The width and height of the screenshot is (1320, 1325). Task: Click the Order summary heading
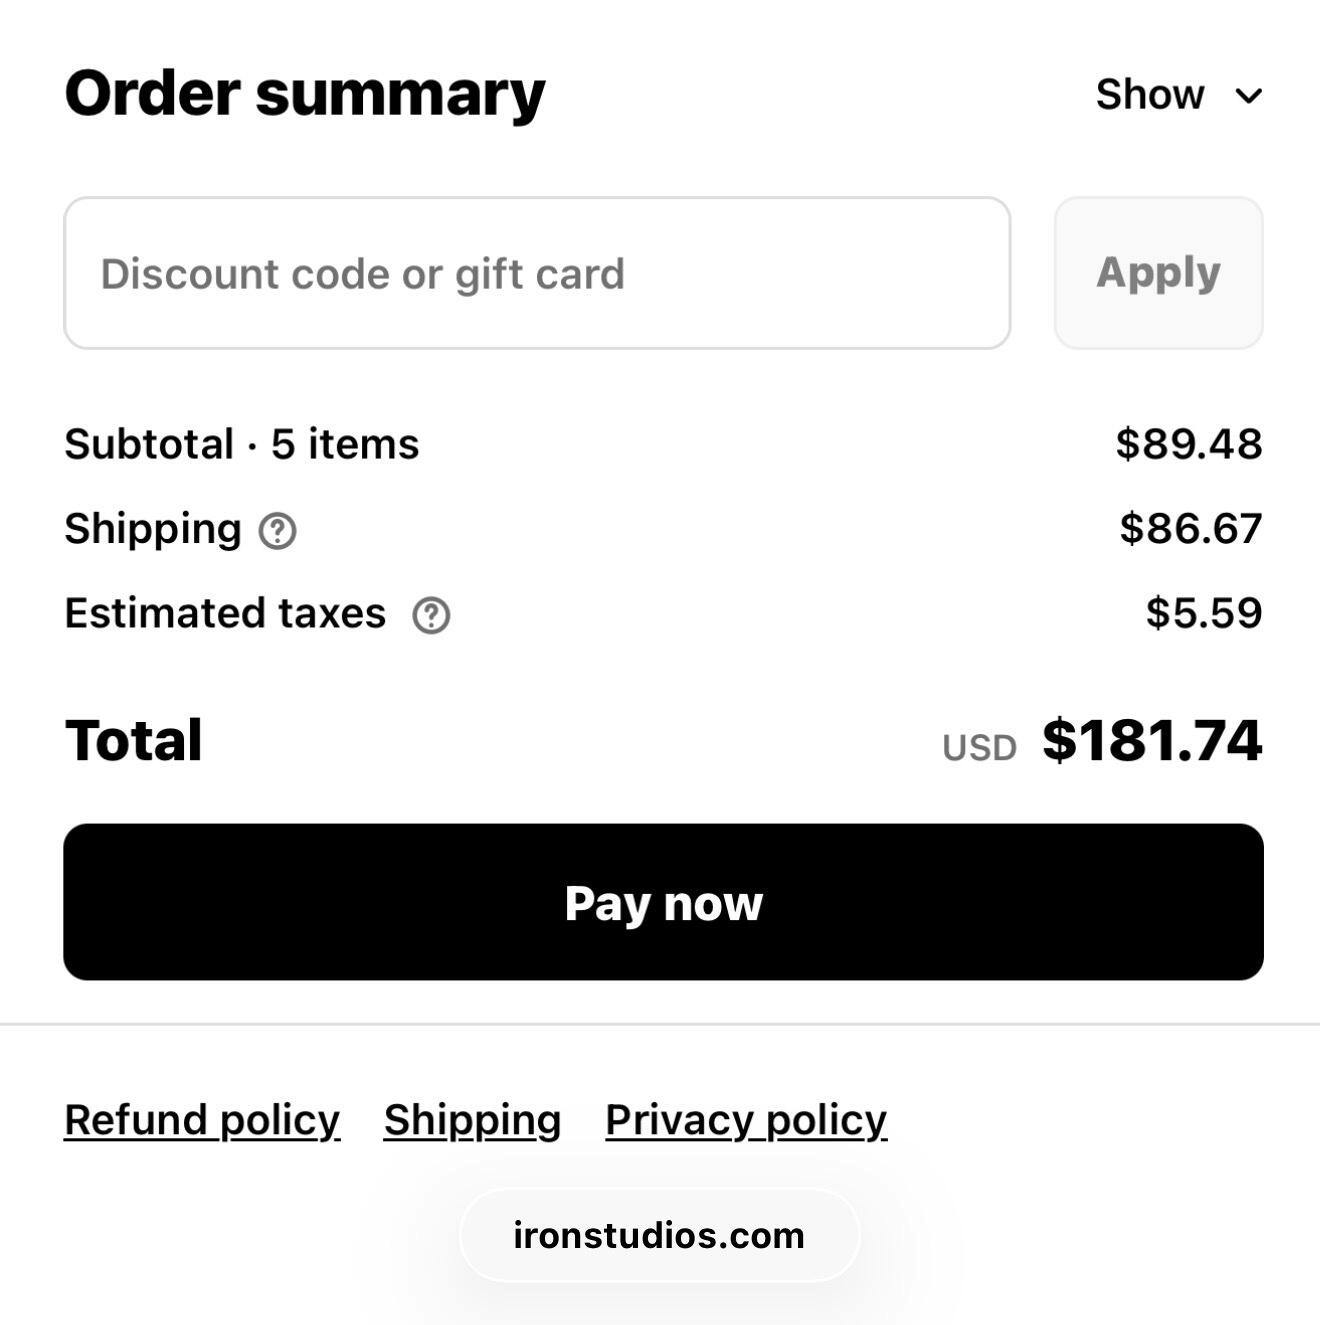(x=305, y=93)
